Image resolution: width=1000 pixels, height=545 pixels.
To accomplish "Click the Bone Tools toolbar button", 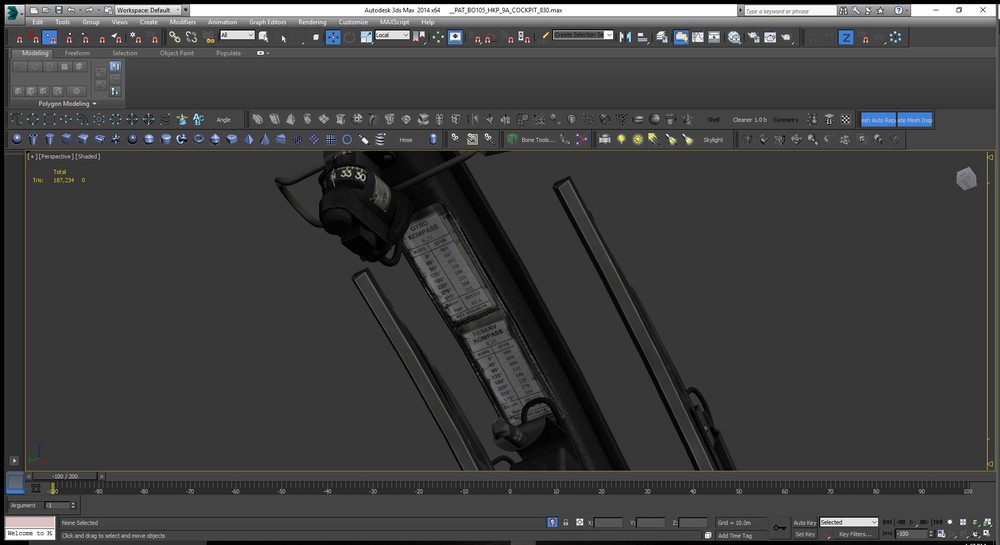I will [x=536, y=140].
